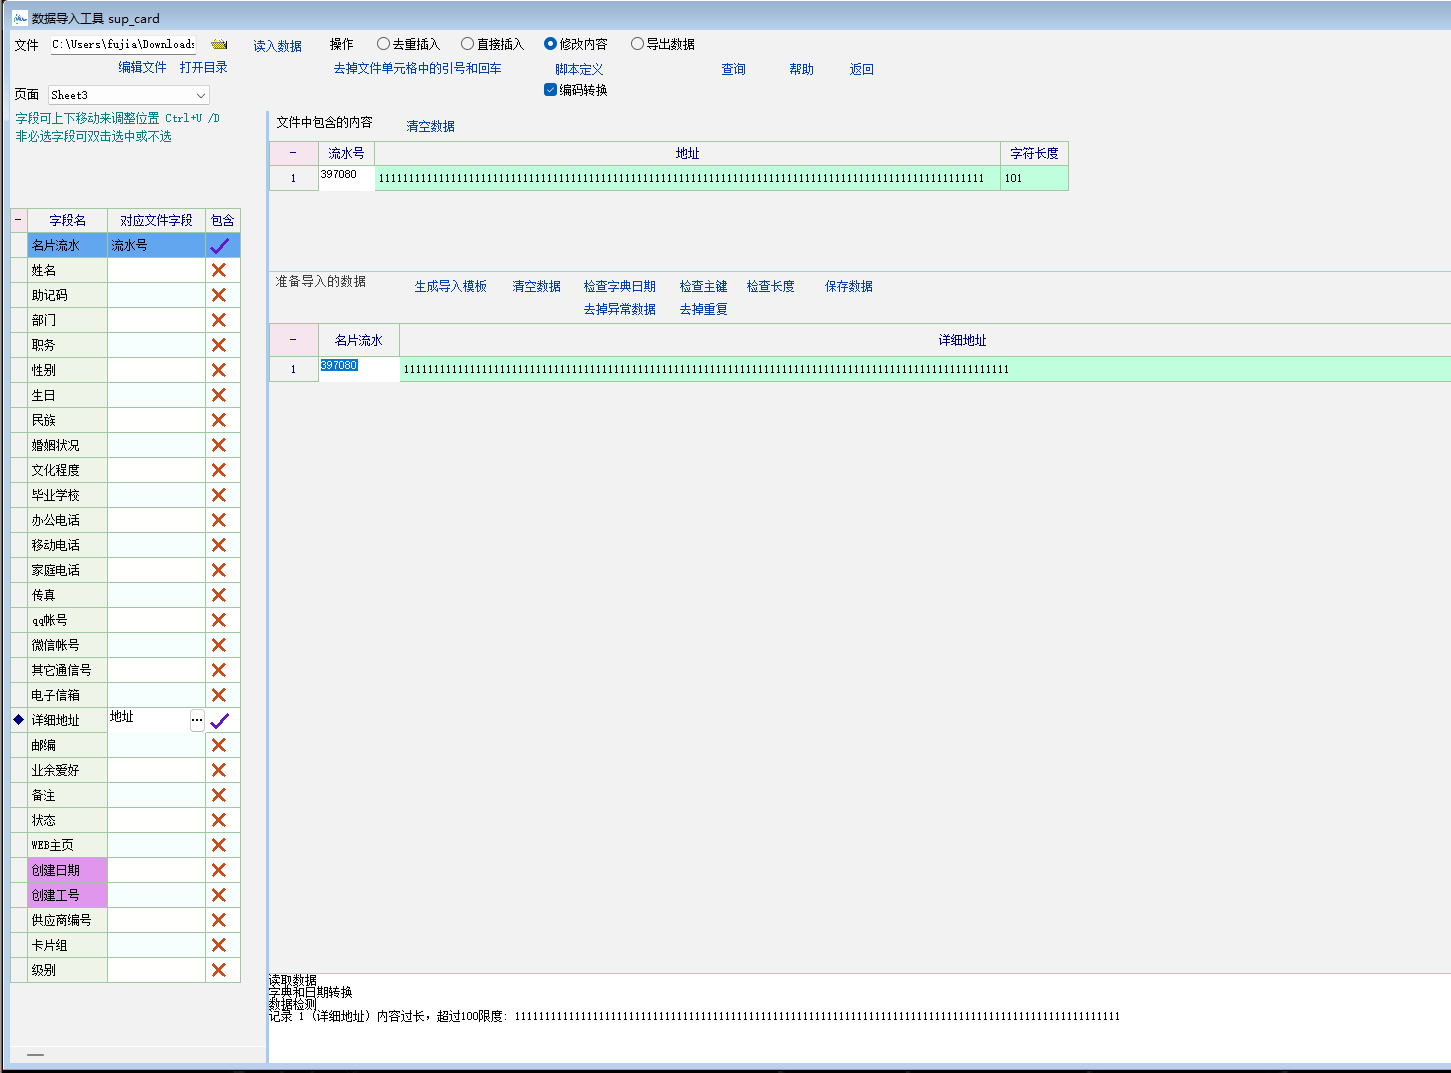
Task: Click the purple checkmark for 名片流水
Action: pyautogui.click(x=220, y=245)
